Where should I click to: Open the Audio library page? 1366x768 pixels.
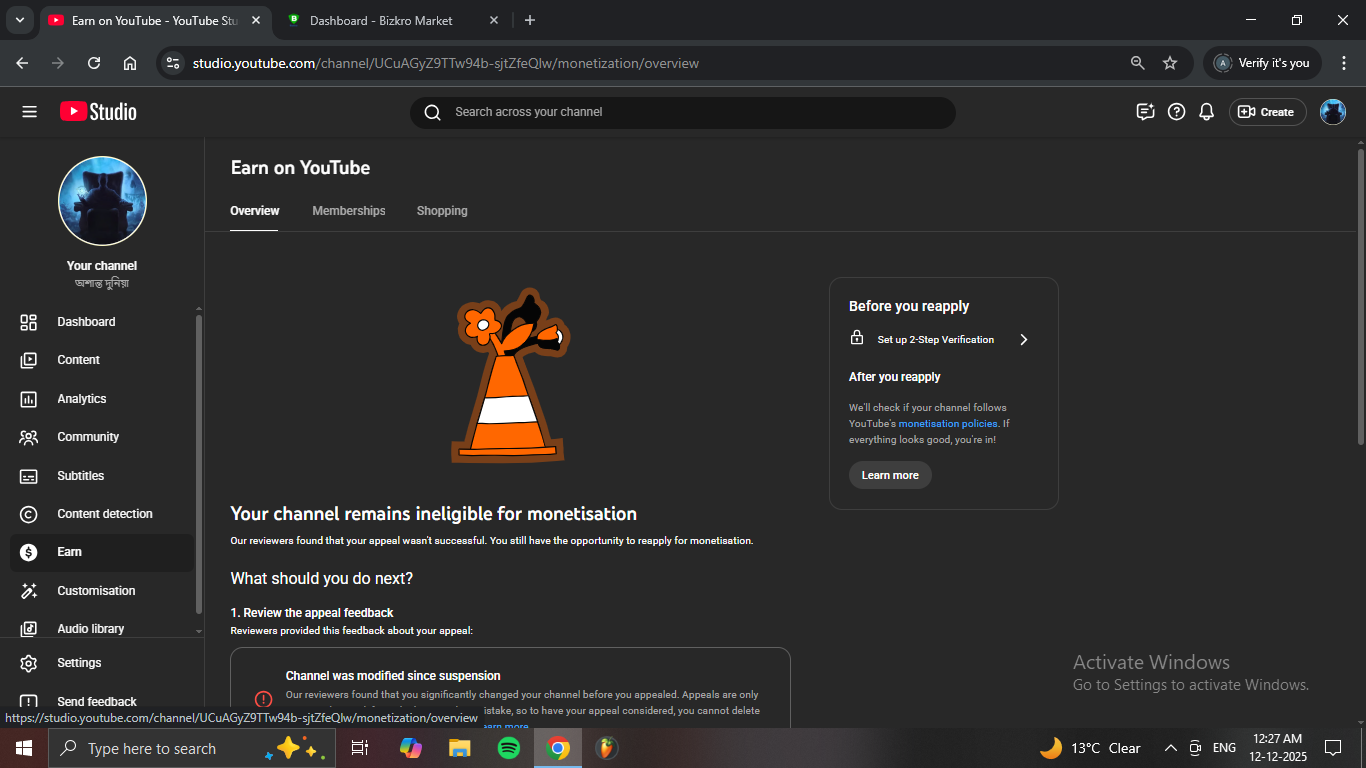(x=90, y=629)
